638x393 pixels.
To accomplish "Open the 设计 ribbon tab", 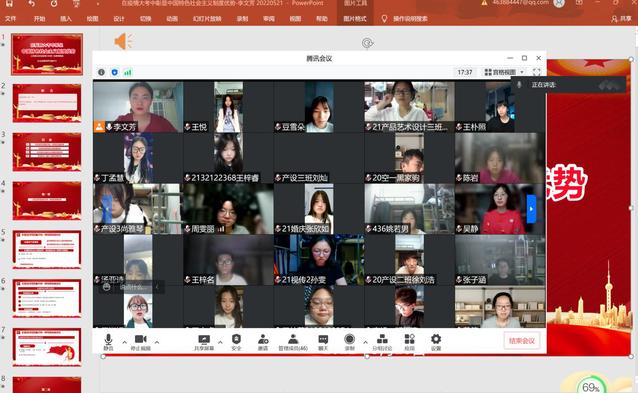I will tap(119, 19).
